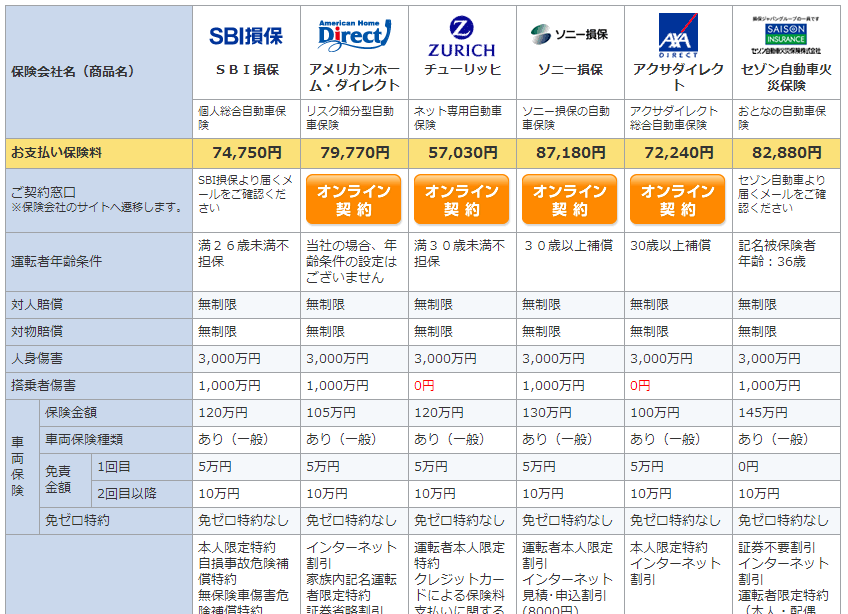Click the red 0円 in アクサダイレクト column
848x614 pixels.
(x=640, y=386)
